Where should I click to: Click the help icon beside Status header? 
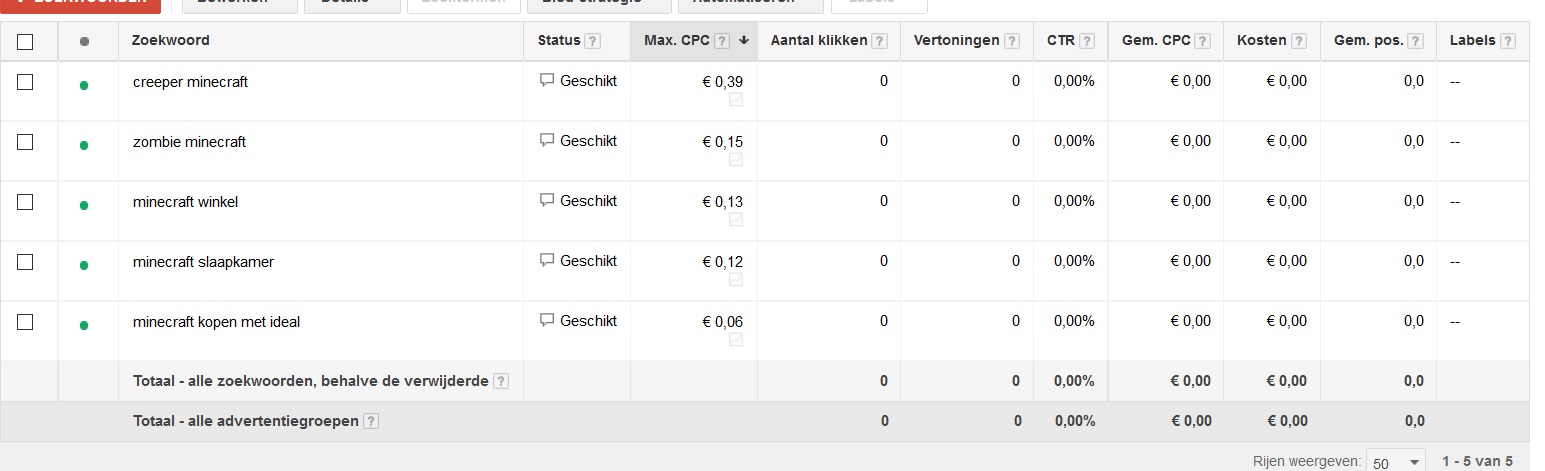(x=593, y=41)
